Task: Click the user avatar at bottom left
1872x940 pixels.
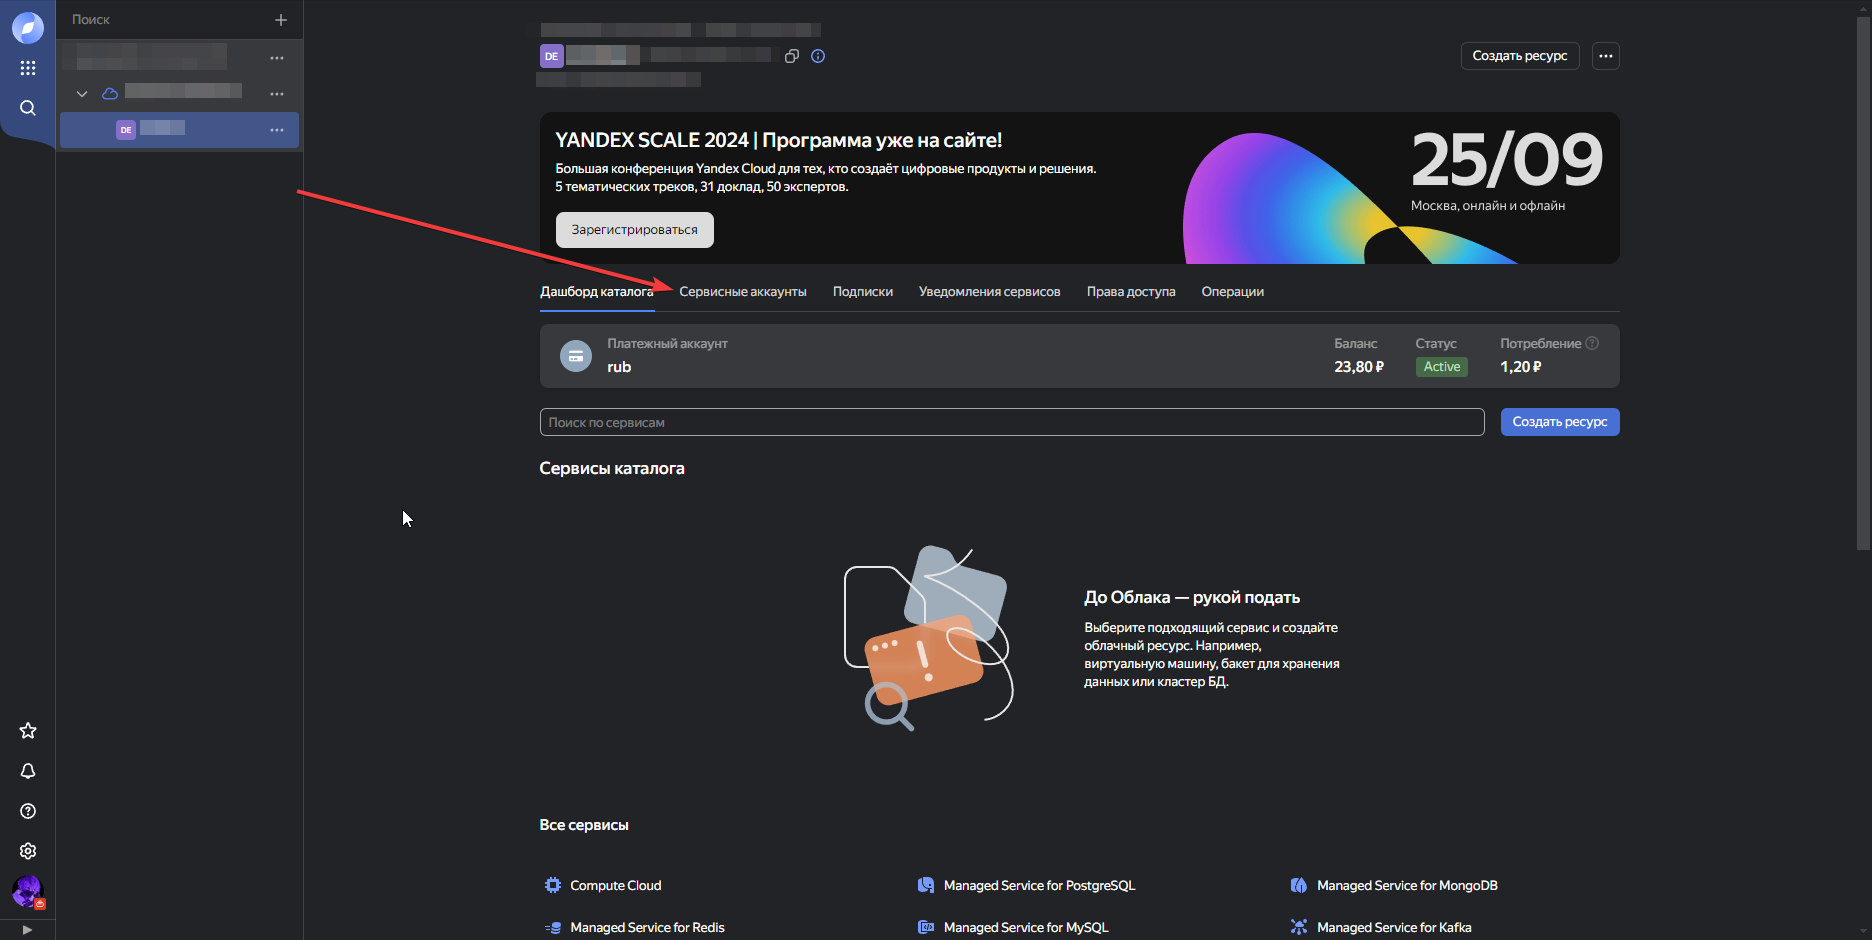Action: 28,891
